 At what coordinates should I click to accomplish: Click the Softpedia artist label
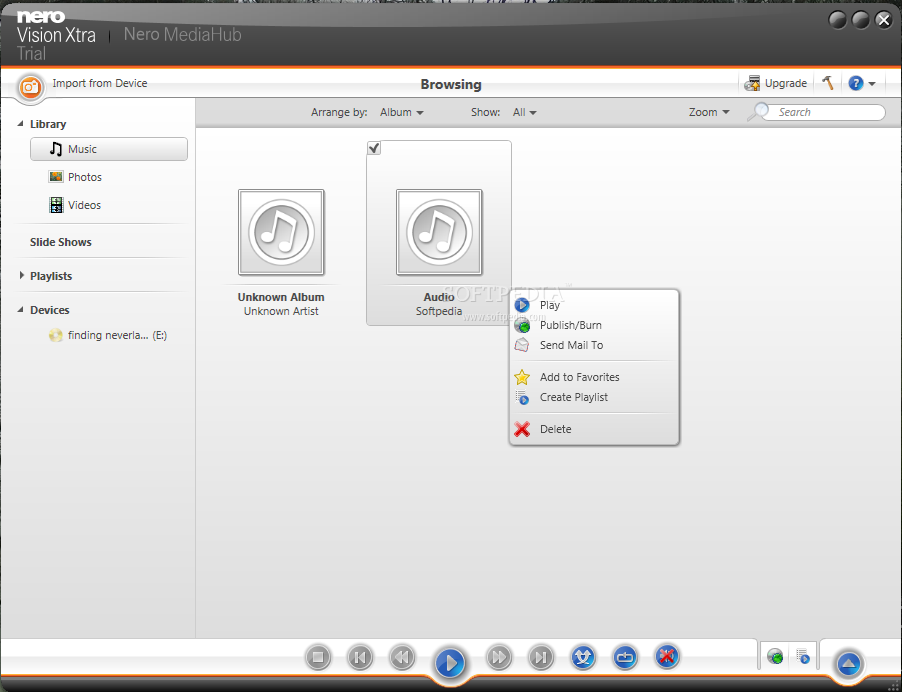439,311
